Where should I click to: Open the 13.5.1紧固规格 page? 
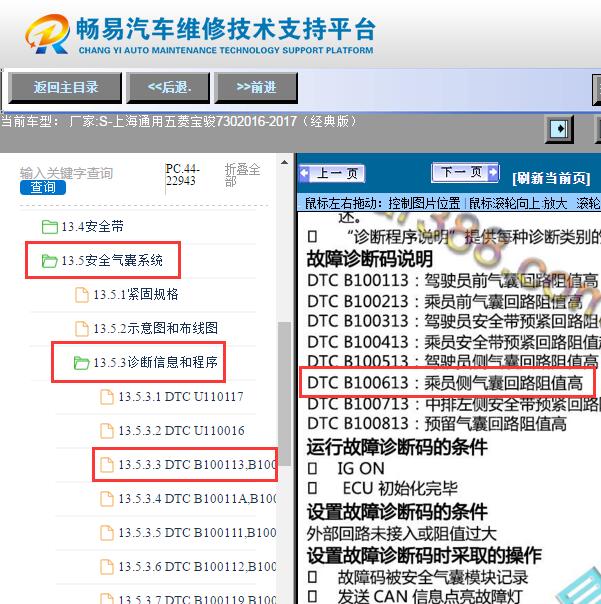136,295
